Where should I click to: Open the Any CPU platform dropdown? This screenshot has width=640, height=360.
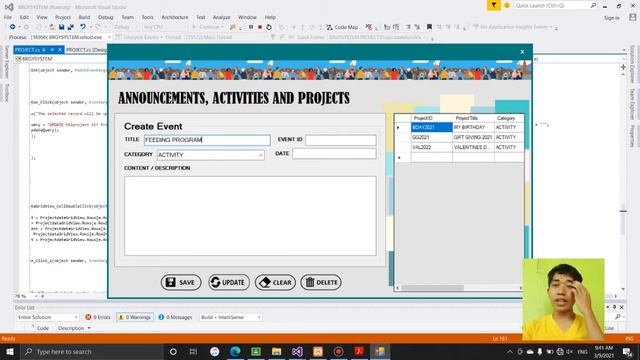click(x=164, y=27)
